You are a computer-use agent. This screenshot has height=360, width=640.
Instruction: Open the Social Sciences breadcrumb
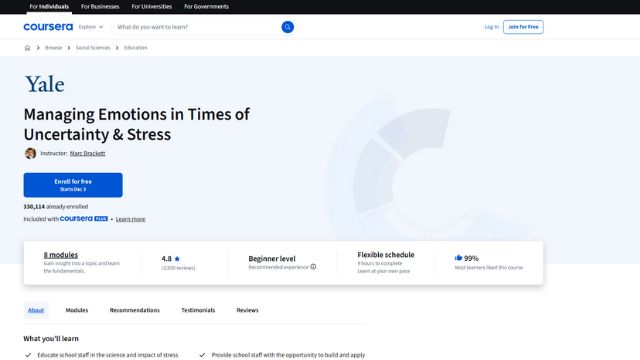93,48
